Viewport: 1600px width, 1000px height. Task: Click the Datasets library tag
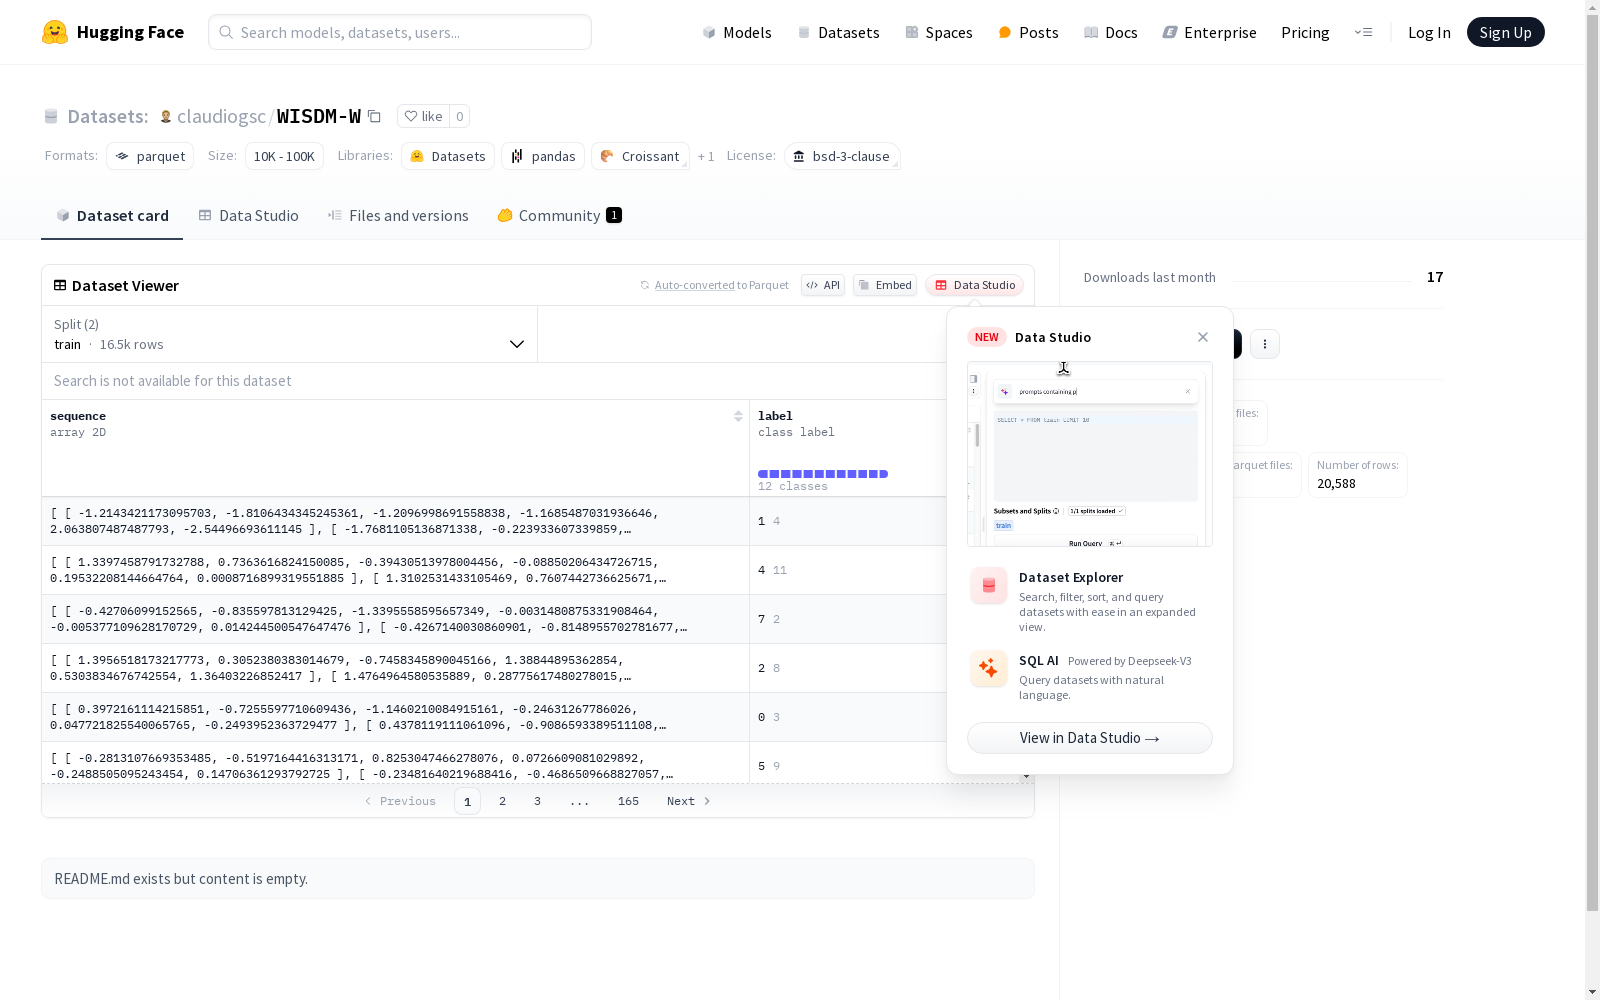click(x=448, y=156)
